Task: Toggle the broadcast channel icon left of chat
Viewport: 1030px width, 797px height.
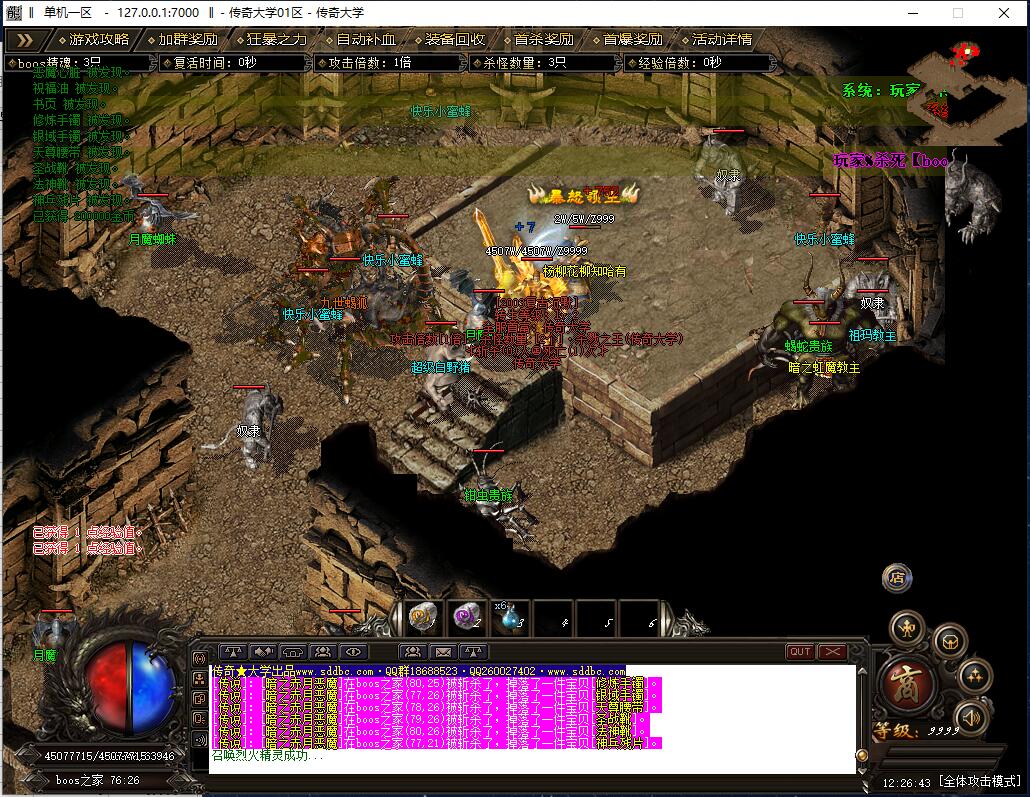Action: coord(200,659)
